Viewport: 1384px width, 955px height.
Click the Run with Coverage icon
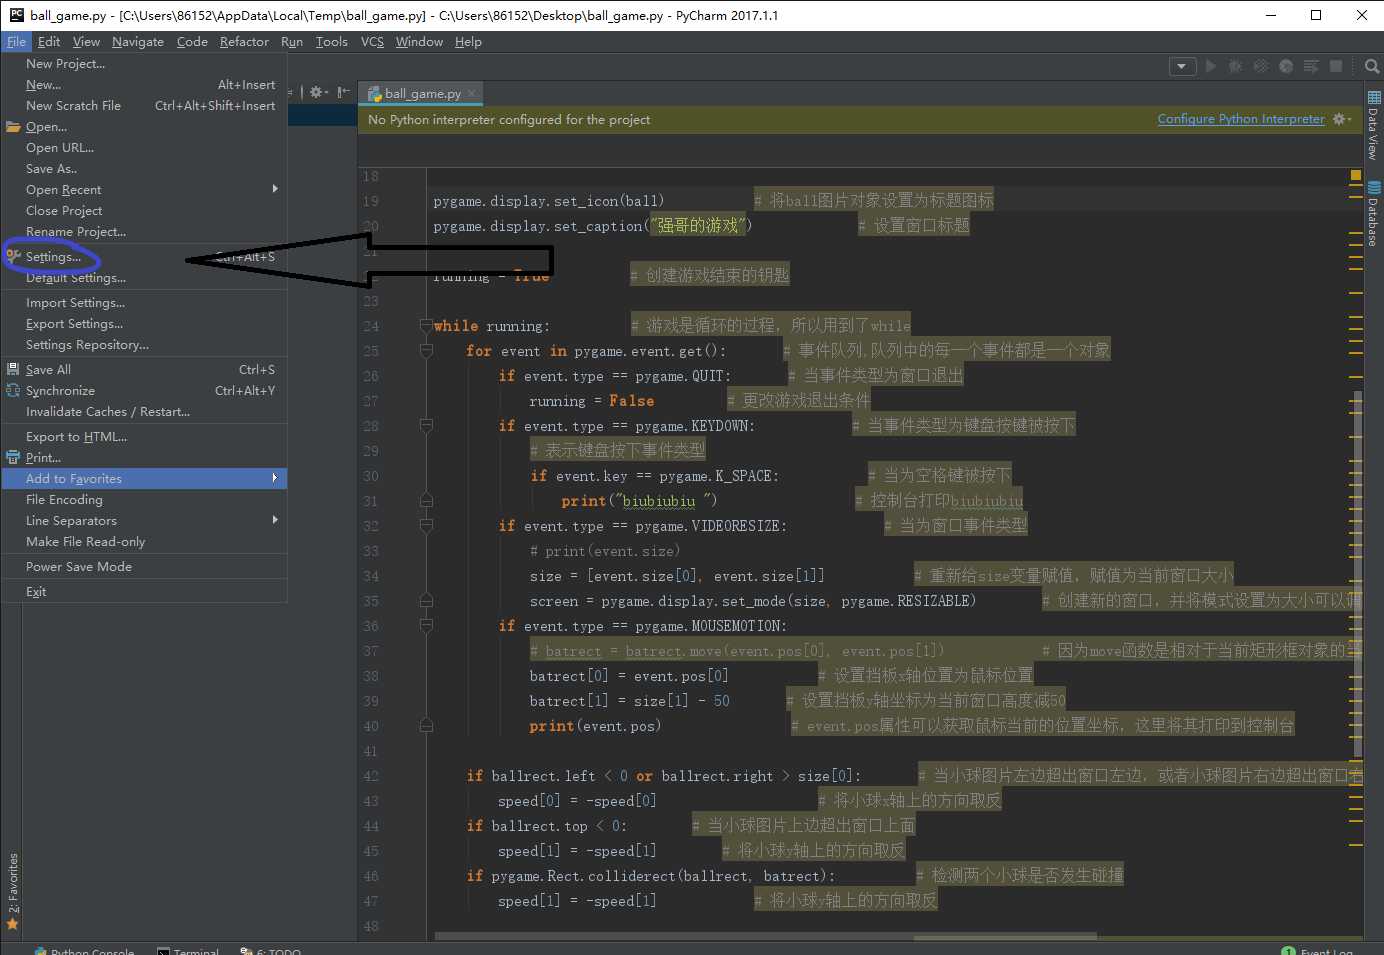tap(1261, 66)
